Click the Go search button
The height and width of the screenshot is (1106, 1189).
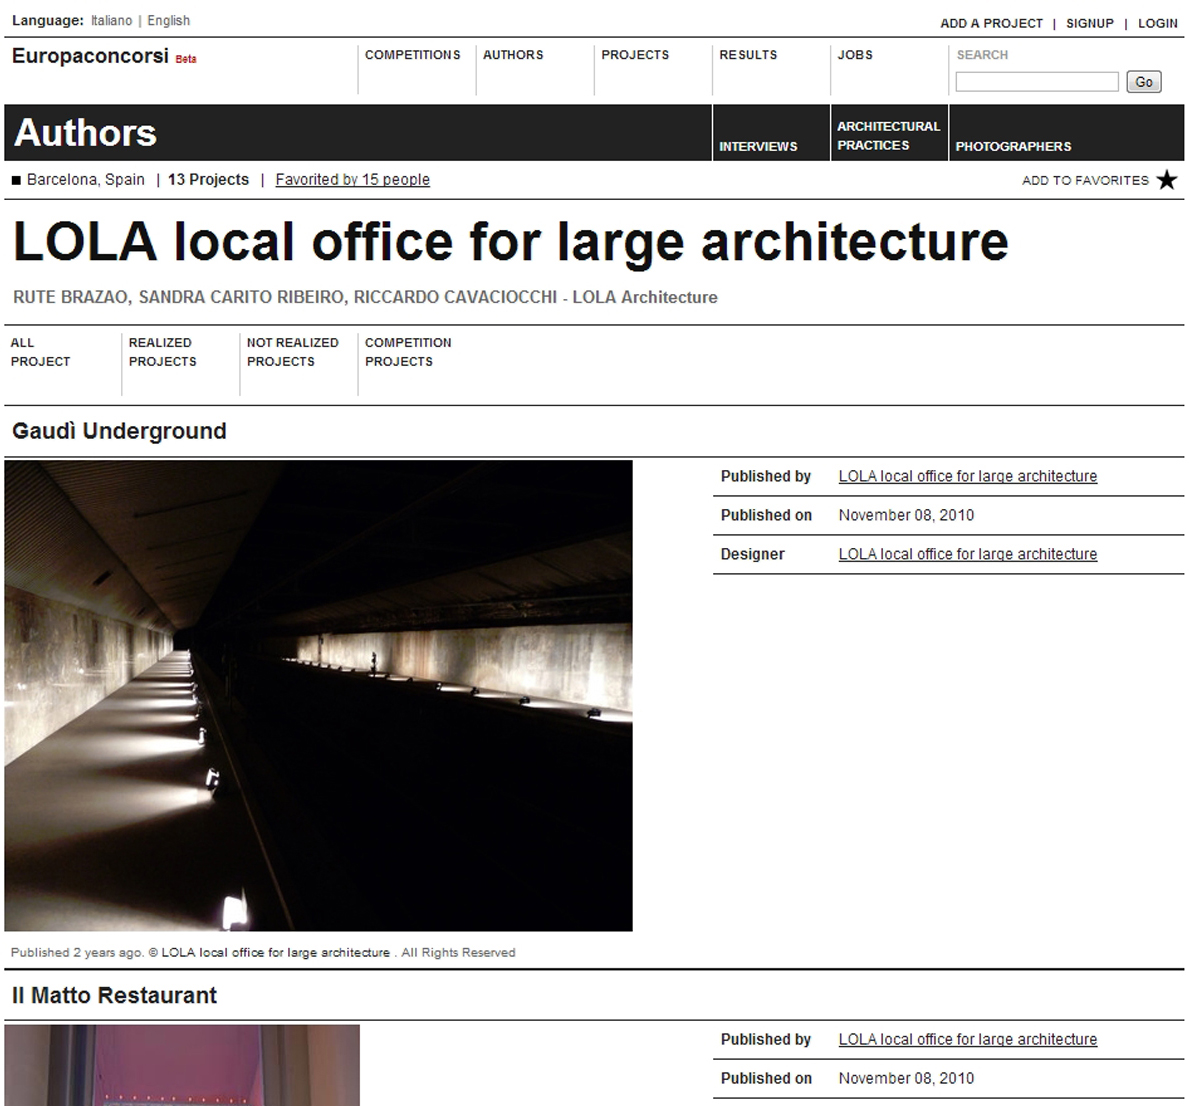[1144, 82]
